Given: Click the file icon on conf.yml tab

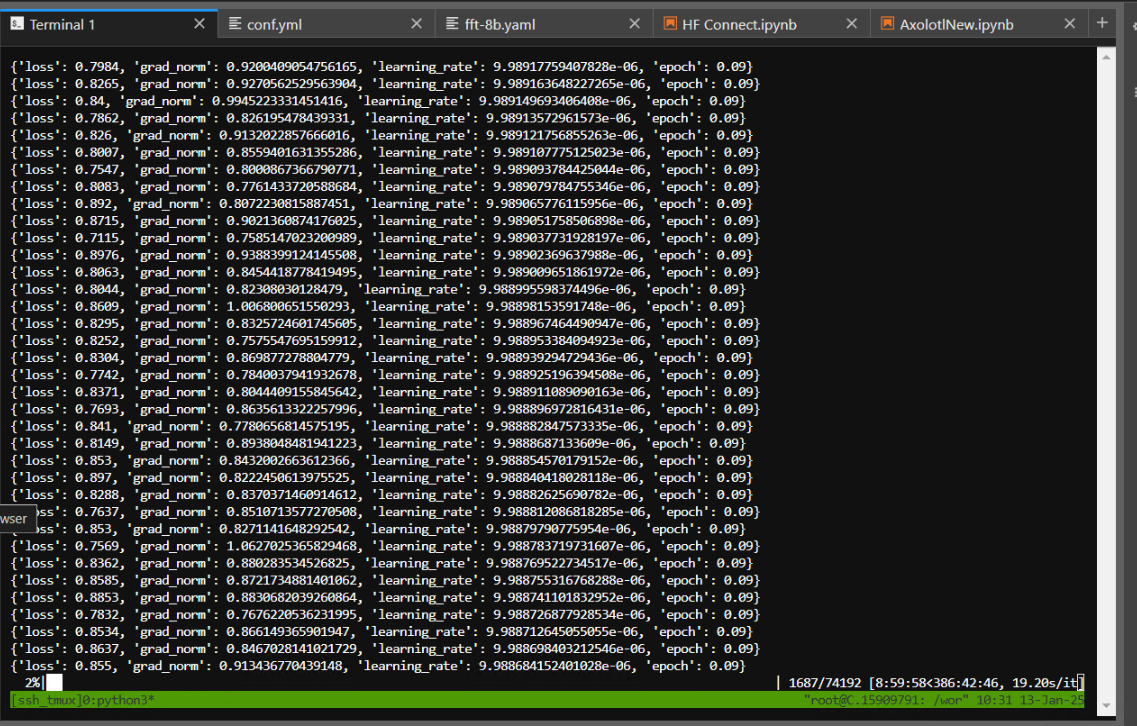Looking at the screenshot, I should [x=235, y=24].
